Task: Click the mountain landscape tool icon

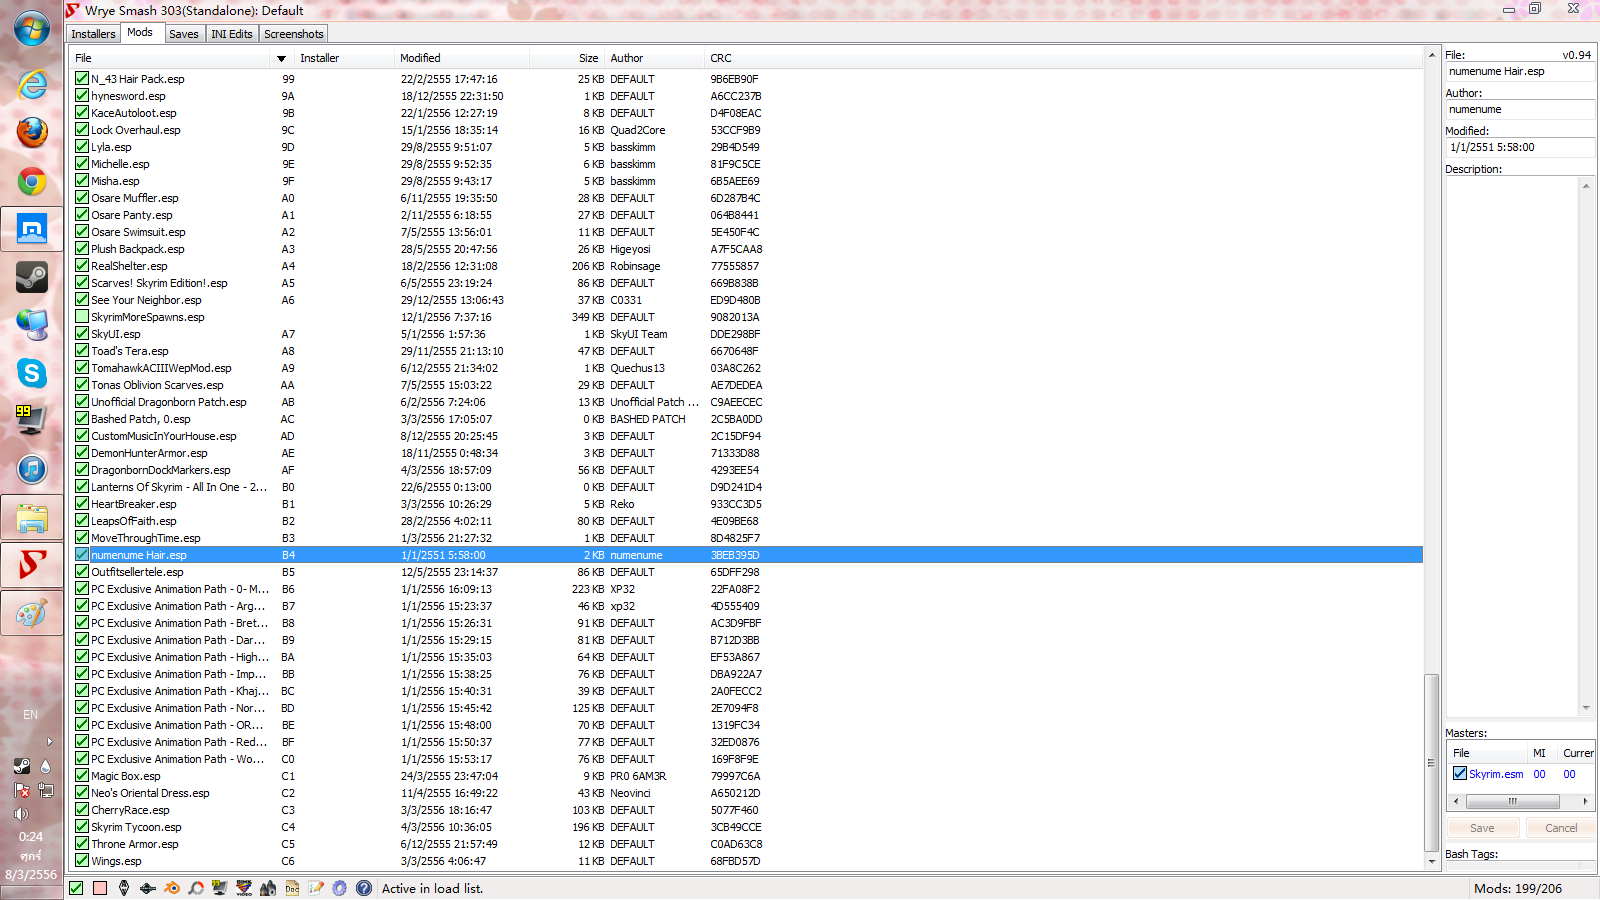Action: 268,888
